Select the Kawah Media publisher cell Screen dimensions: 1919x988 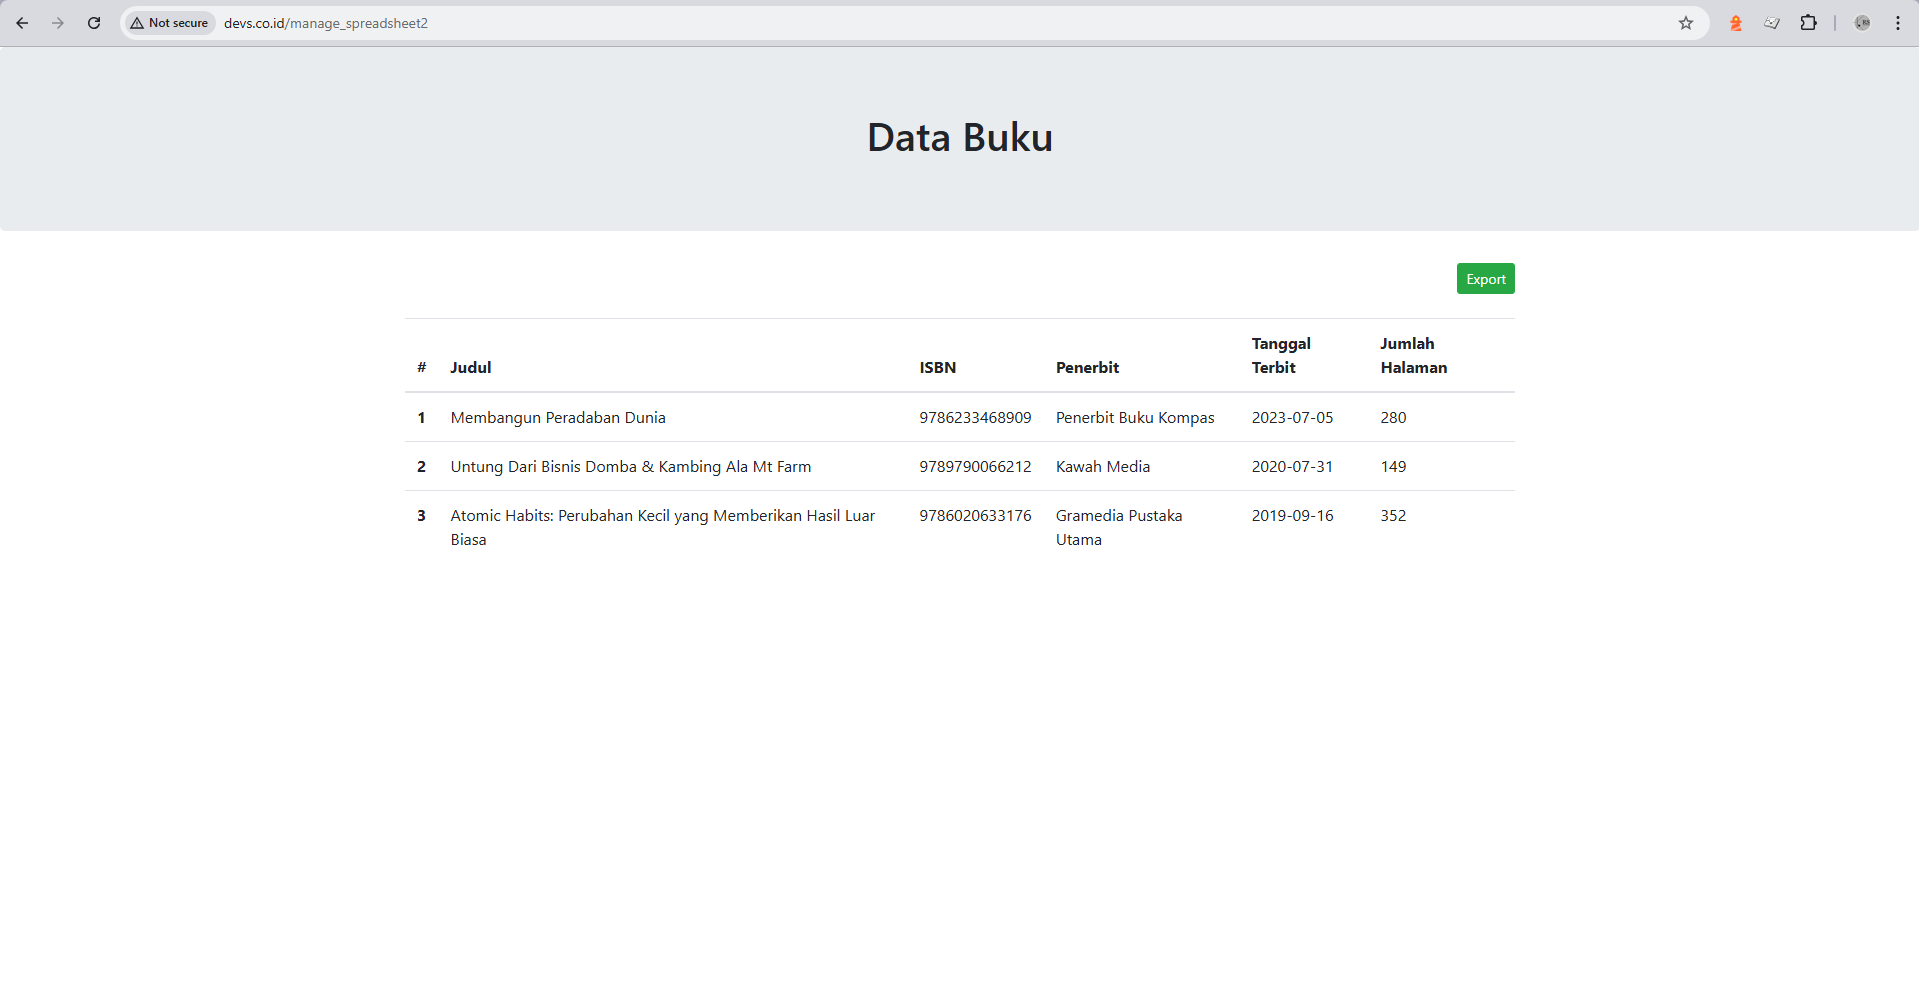[1102, 466]
